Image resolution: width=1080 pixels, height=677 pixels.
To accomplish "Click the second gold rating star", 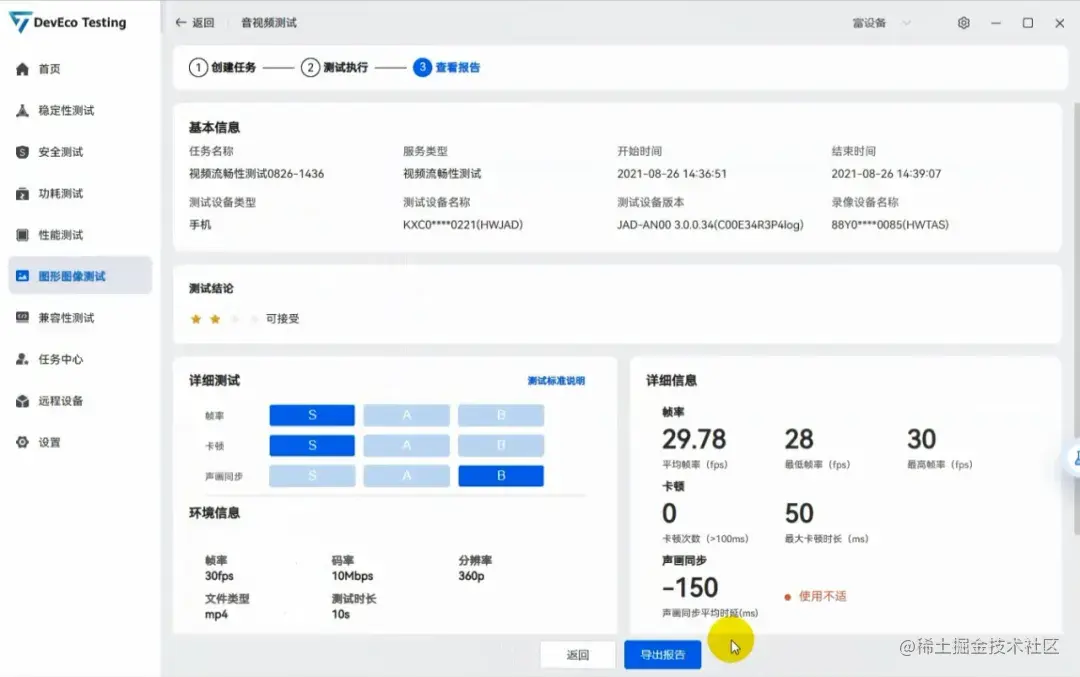I will [x=216, y=319].
